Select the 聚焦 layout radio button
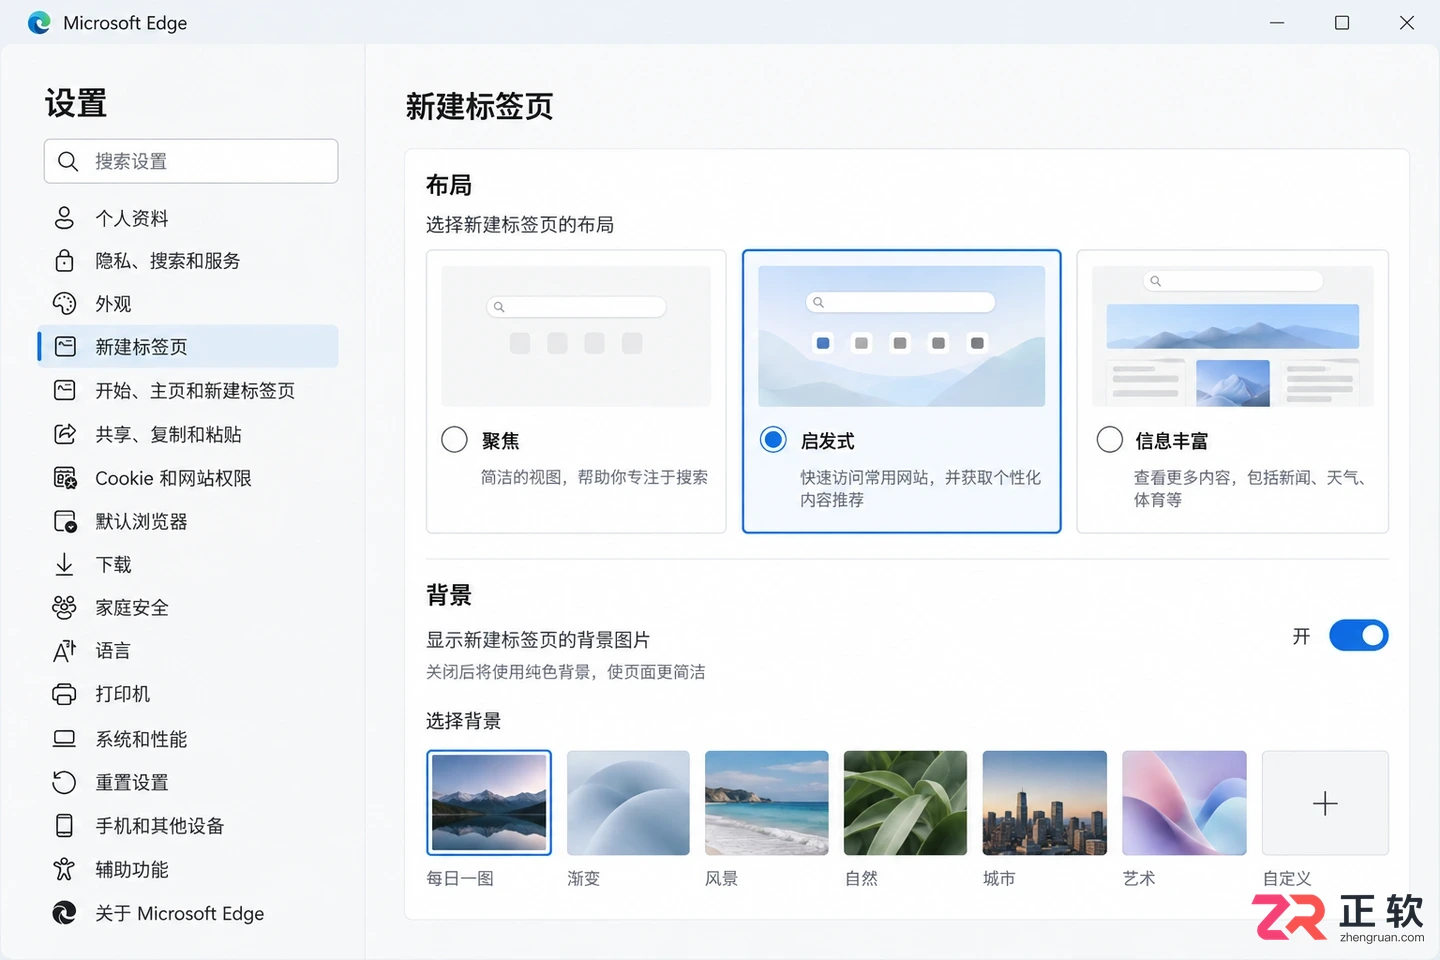 tap(454, 440)
